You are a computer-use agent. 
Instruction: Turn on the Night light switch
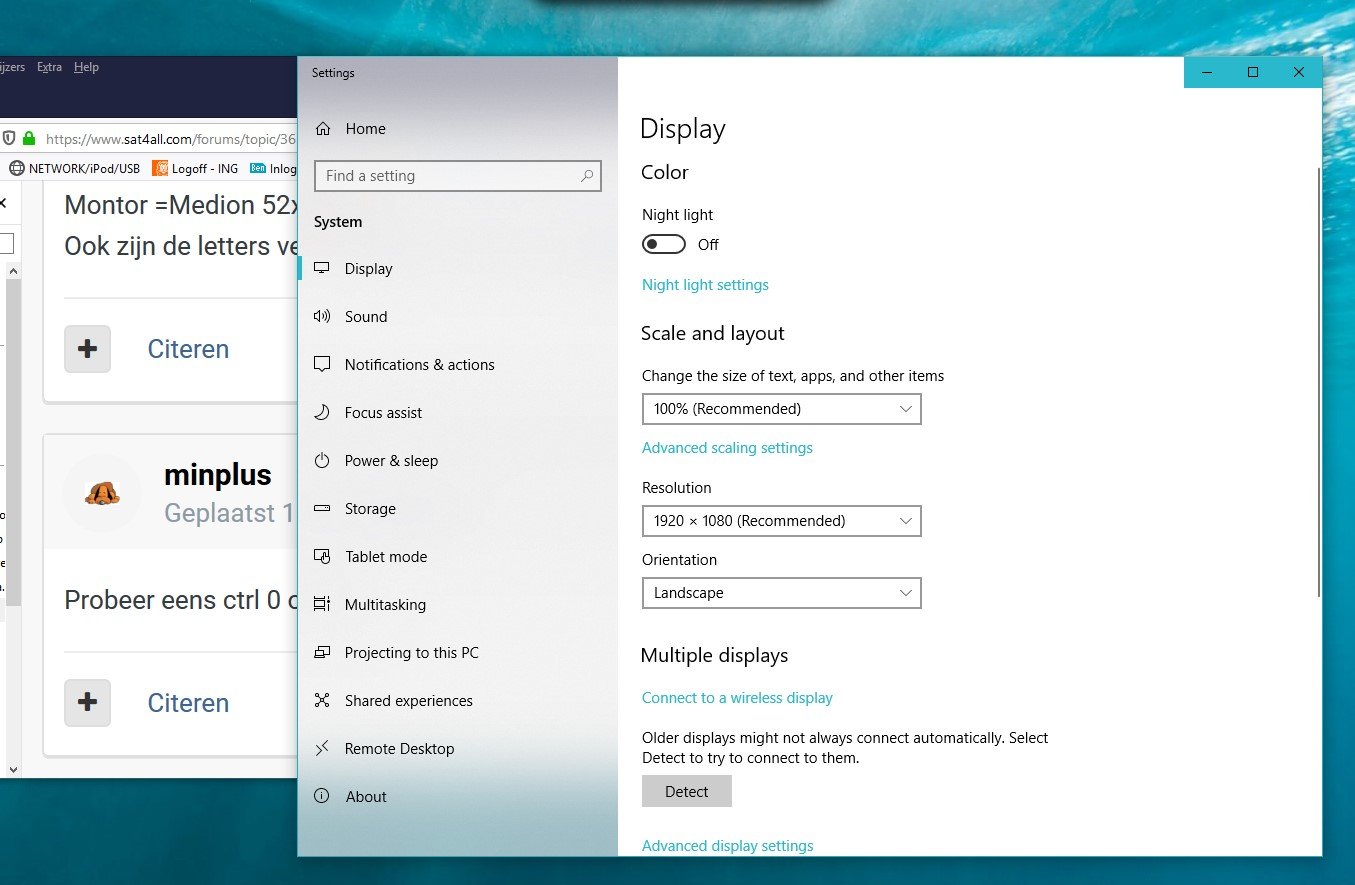click(664, 245)
